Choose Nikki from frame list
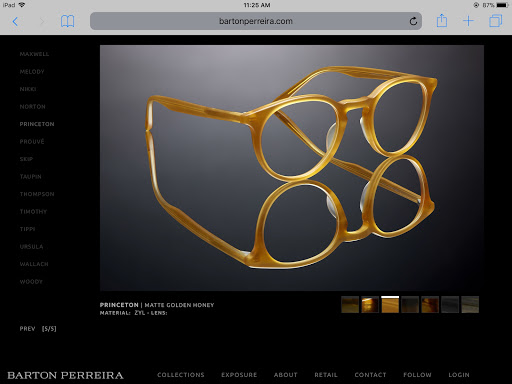The width and height of the screenshot is (512, 384). tap(28, 89)
